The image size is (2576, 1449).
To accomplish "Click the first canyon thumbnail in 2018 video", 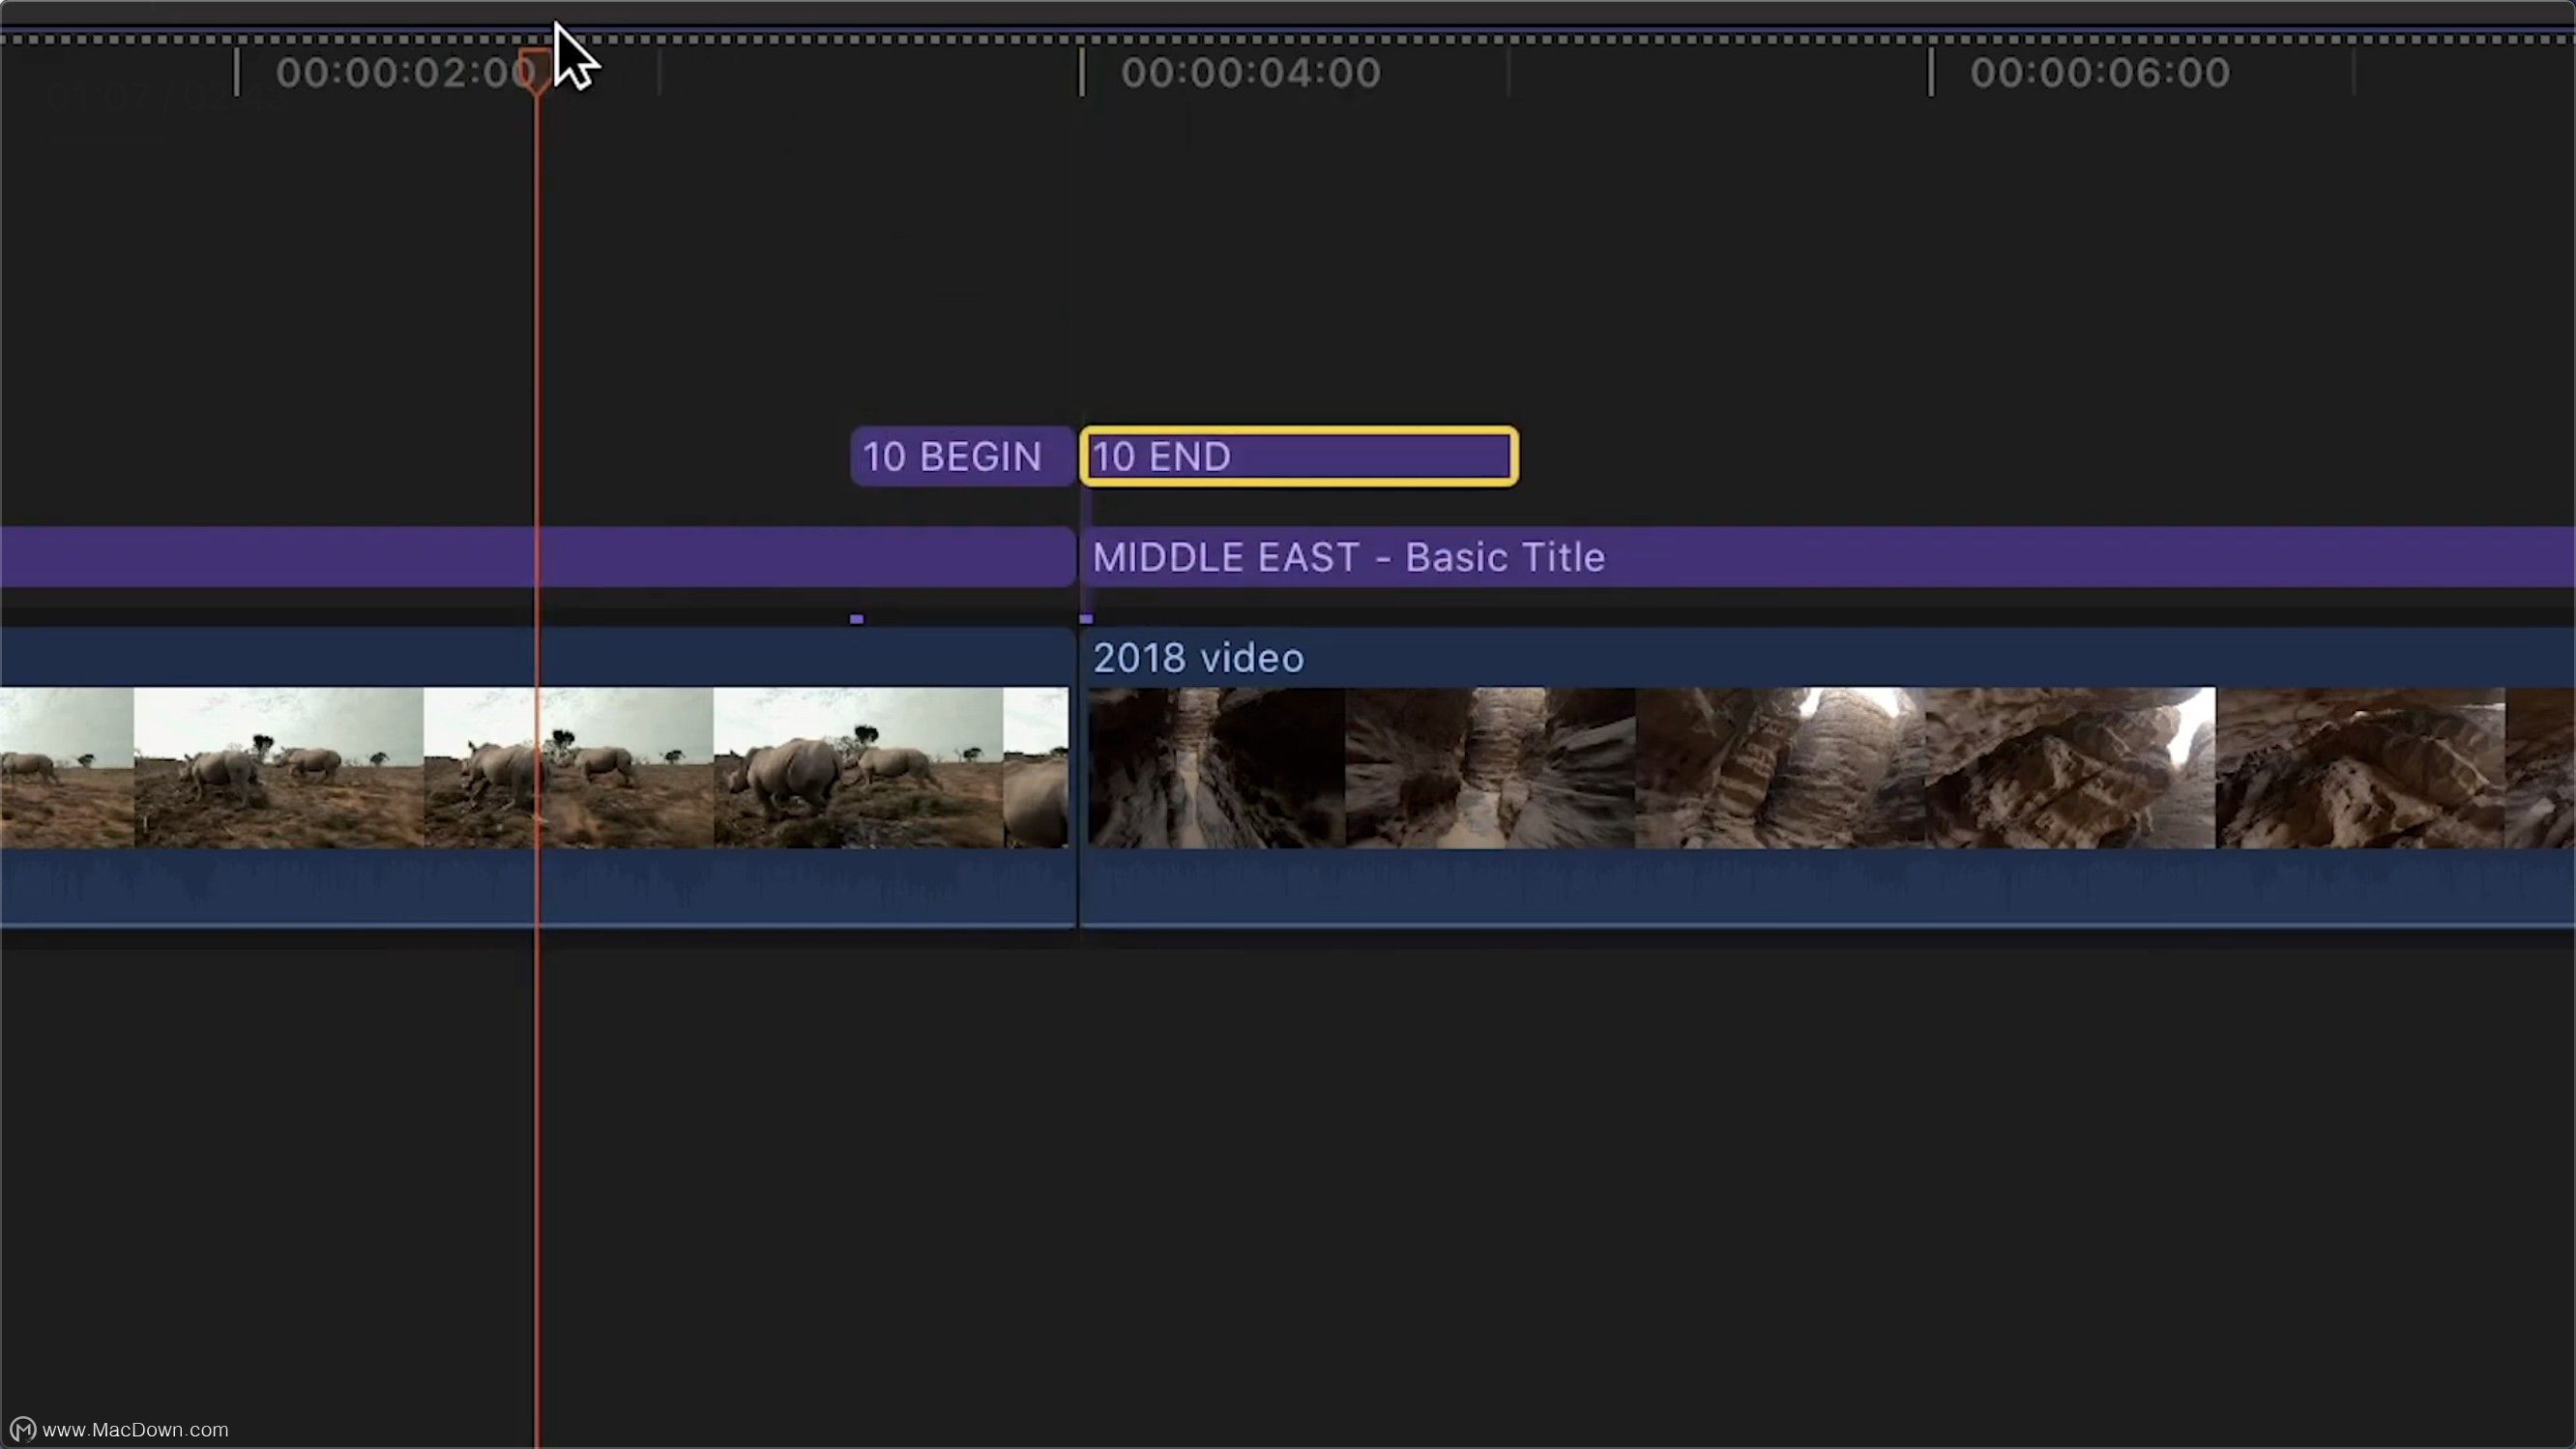I will [1215, 768].
